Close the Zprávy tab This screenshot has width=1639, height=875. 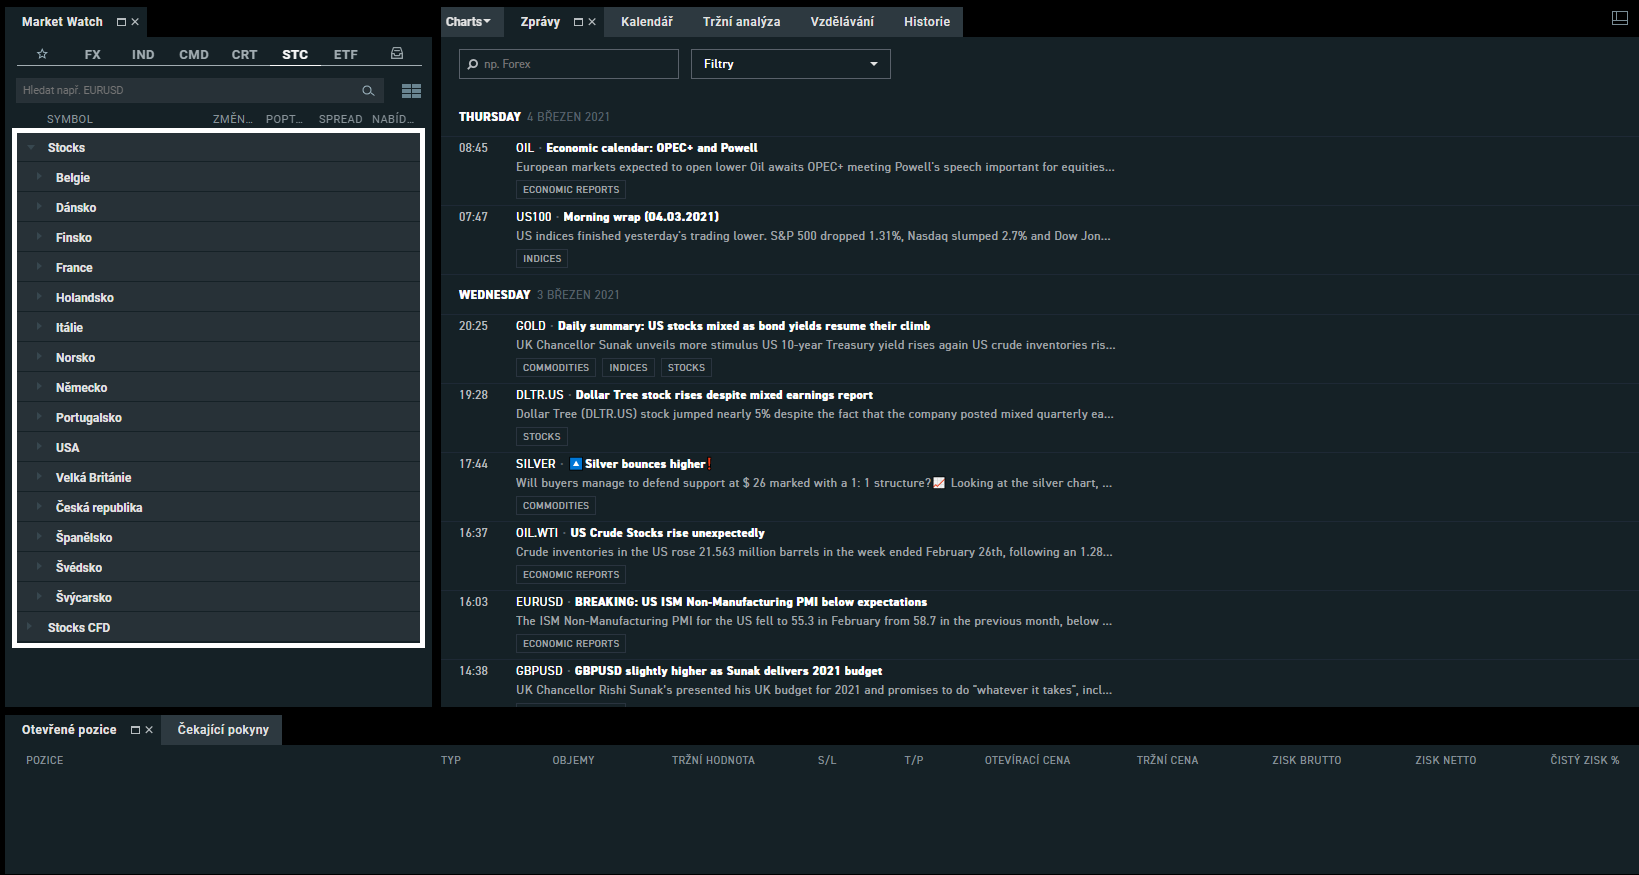(592, 22)
